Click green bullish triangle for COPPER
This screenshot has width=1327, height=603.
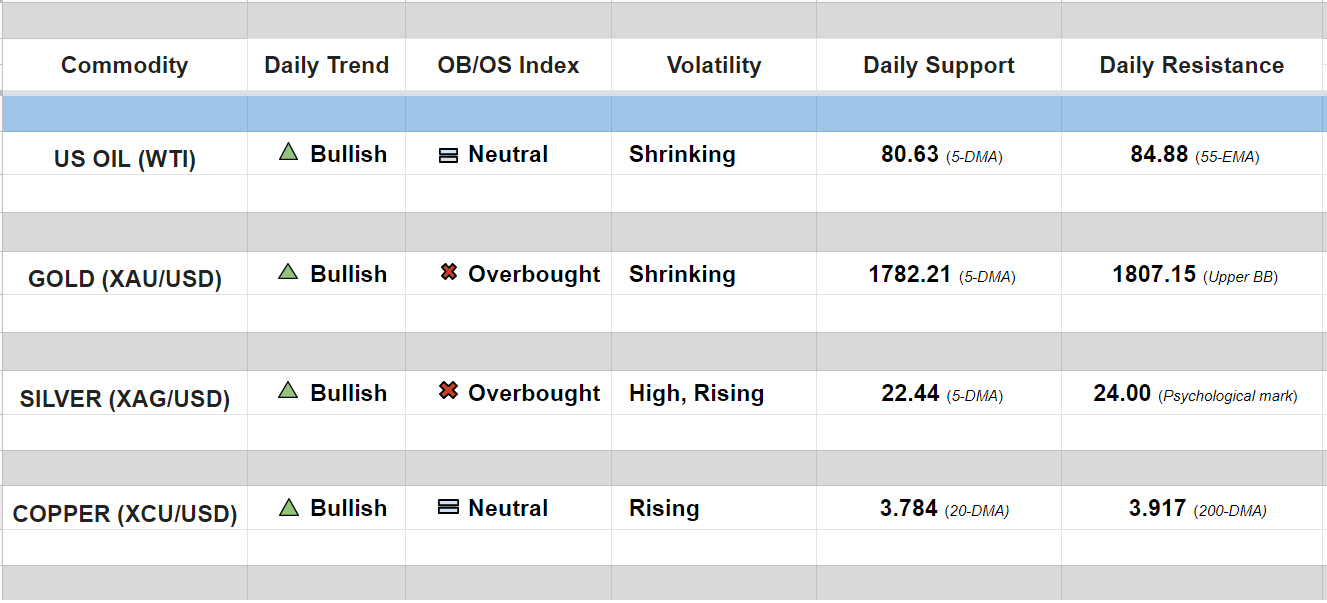click(288, 507)
